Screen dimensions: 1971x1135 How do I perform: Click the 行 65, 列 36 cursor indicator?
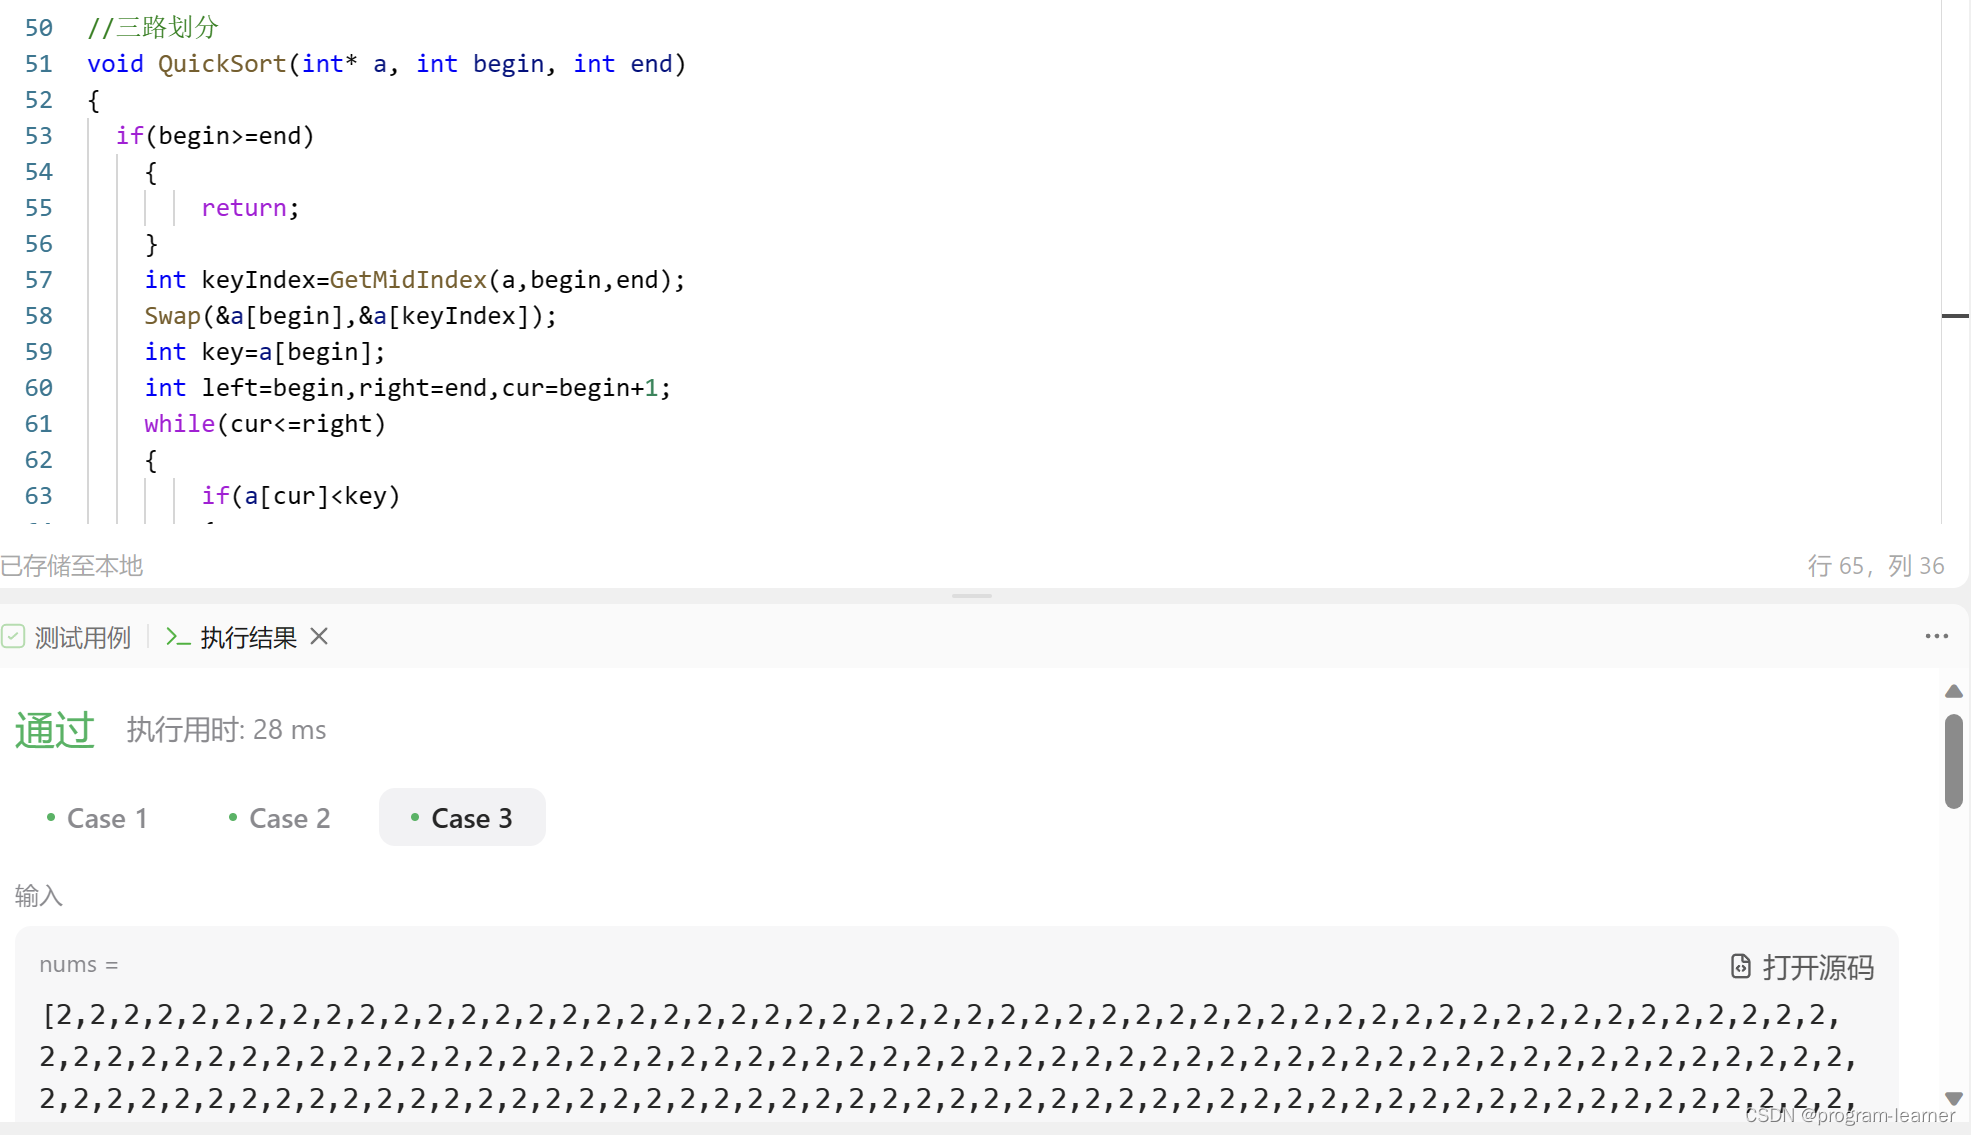[1875, 566]
